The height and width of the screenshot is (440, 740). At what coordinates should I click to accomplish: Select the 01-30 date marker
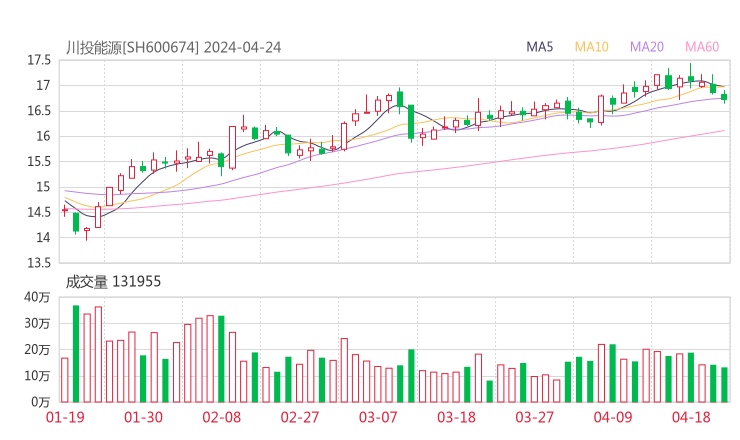click(x=145, y=417)
